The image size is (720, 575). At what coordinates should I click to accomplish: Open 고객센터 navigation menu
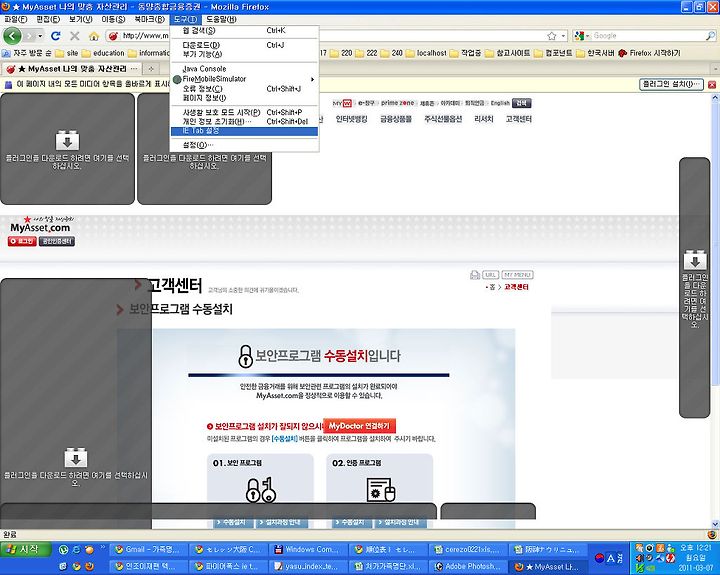point(519,119)
